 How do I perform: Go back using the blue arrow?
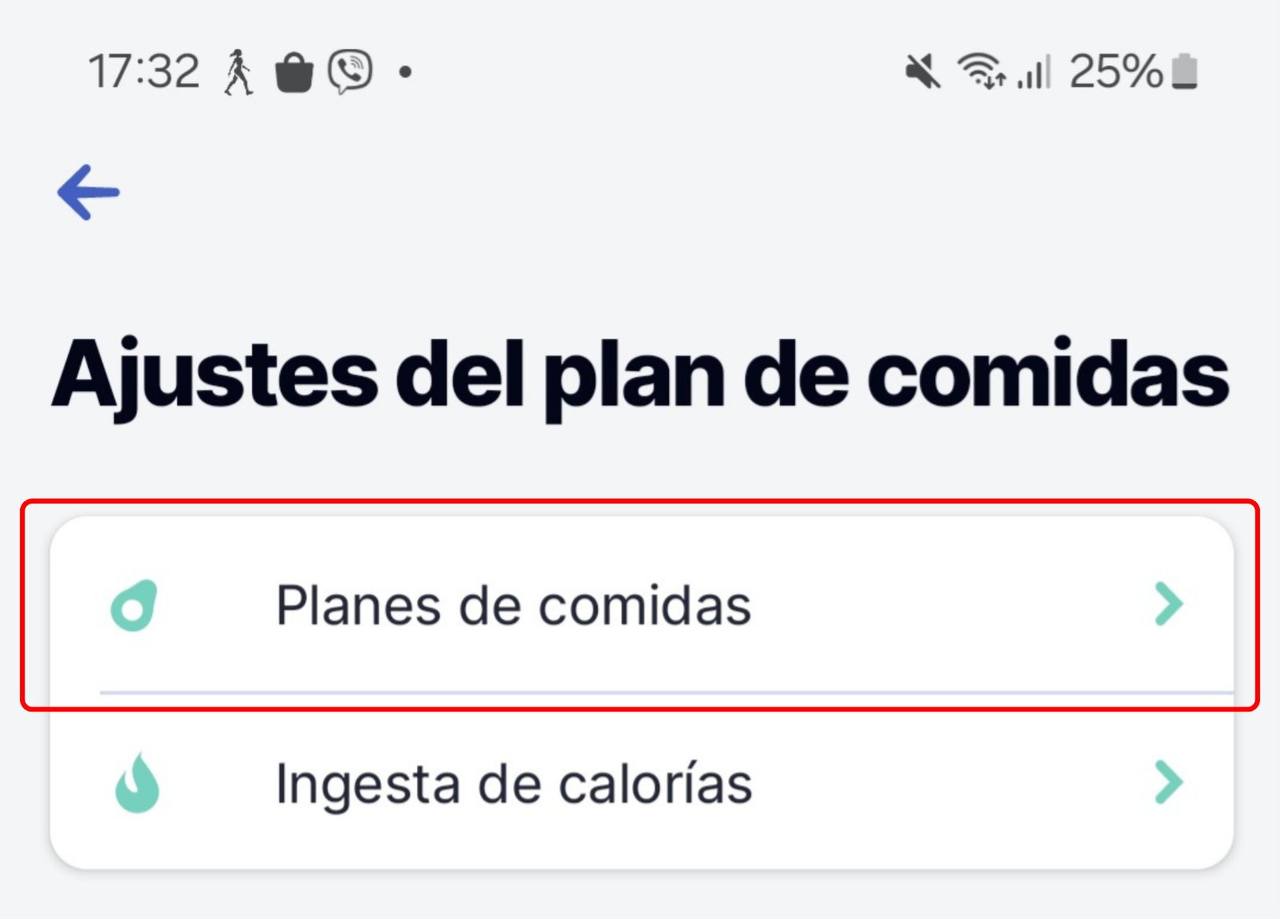pyautogui.click(x=88, y=192)
